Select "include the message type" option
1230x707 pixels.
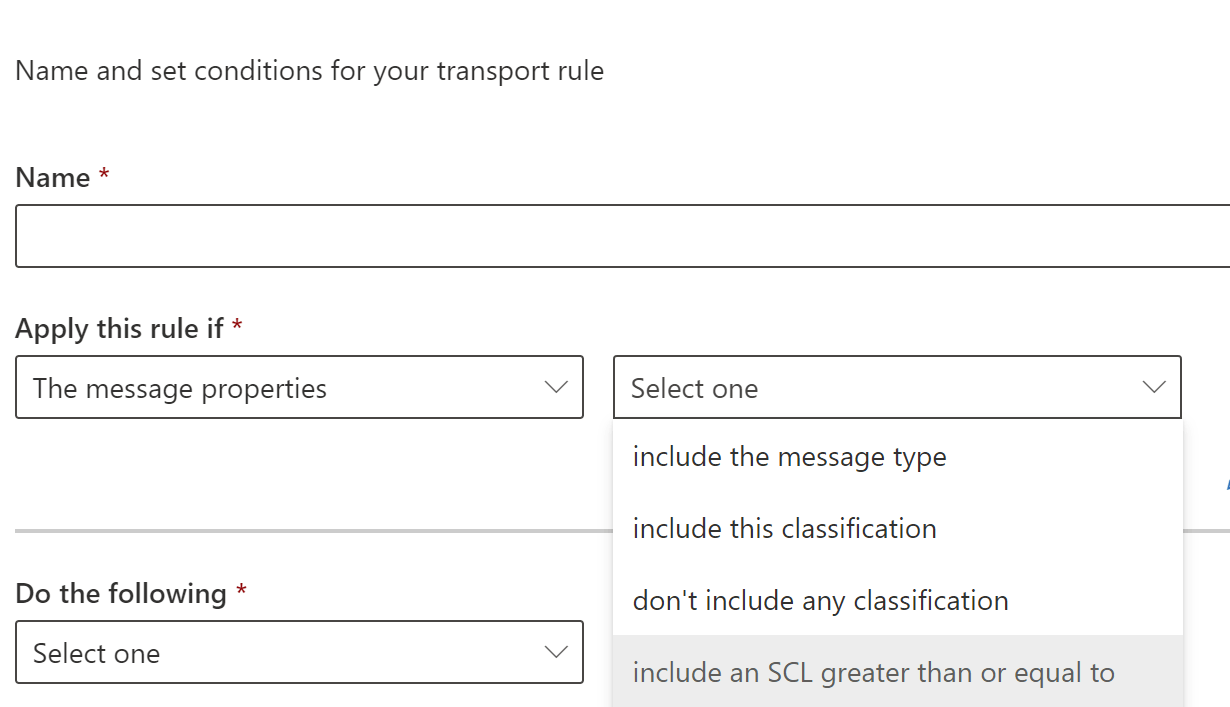(x=789, y=456)
